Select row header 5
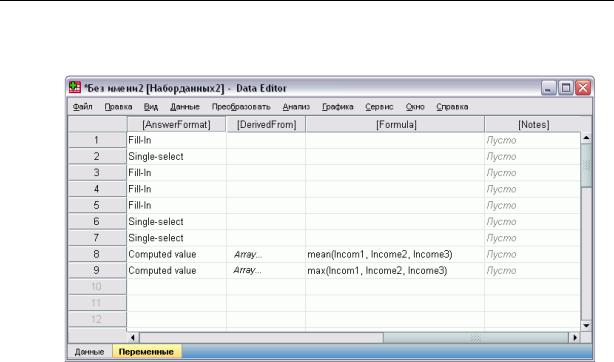614x362 pixels. pos(97,205)
